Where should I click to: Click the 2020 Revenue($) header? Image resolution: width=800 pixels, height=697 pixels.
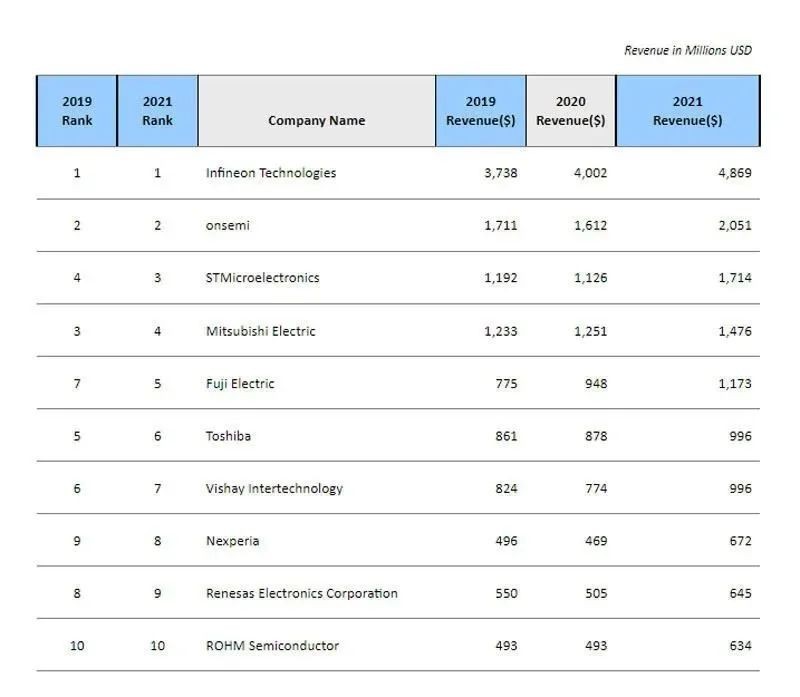coord(570,111)
